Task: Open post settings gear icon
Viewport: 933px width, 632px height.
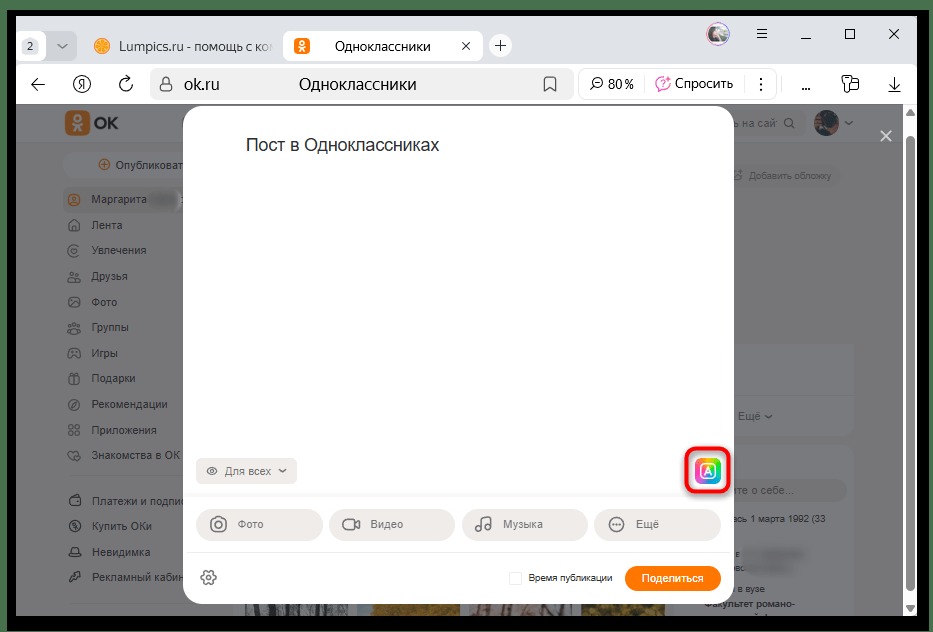Action: (208, 577)
